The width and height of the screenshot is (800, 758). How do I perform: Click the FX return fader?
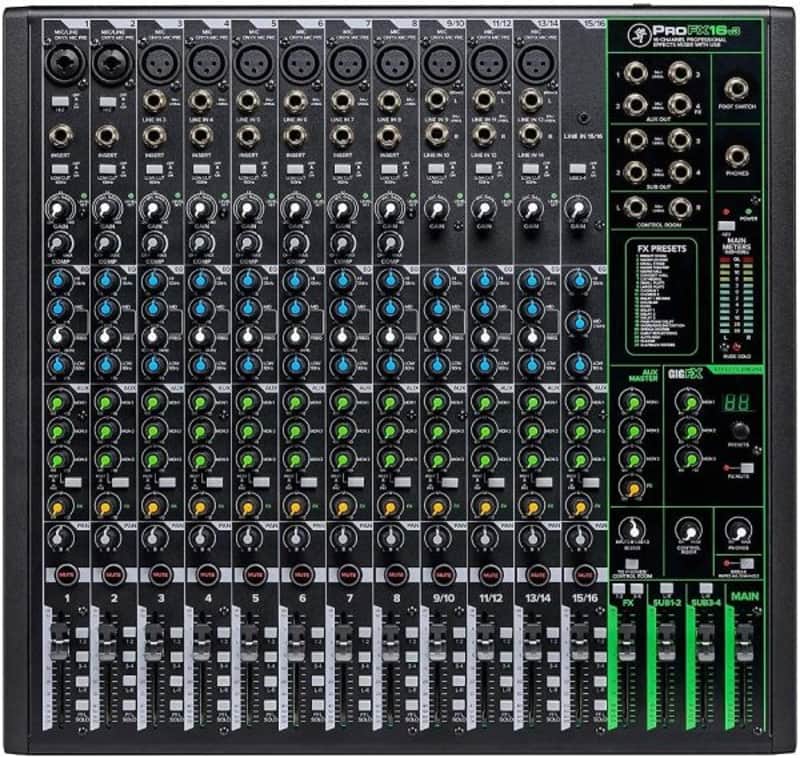(627, 642)
